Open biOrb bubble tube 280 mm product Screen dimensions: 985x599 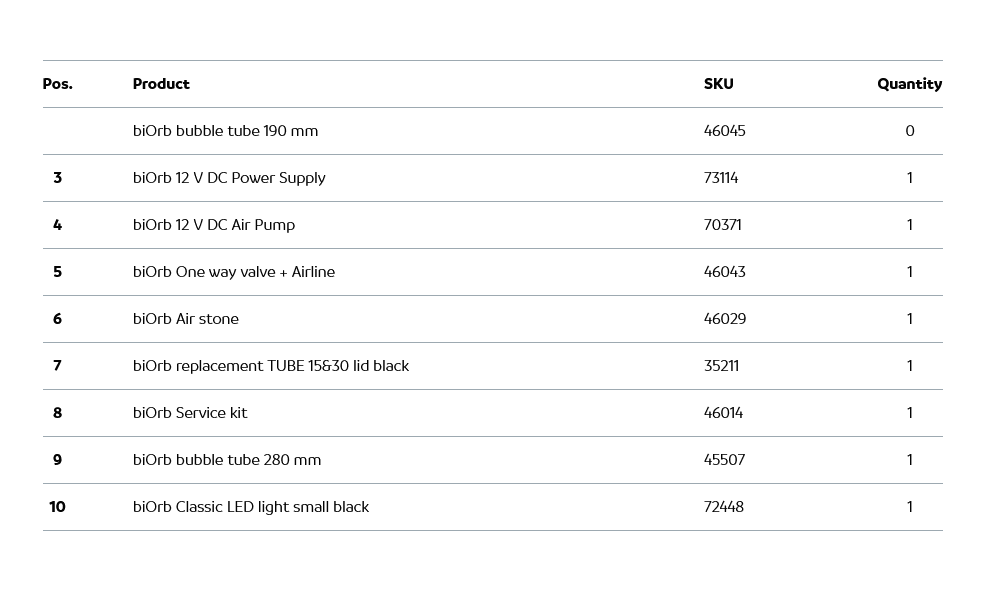point(227,460)
